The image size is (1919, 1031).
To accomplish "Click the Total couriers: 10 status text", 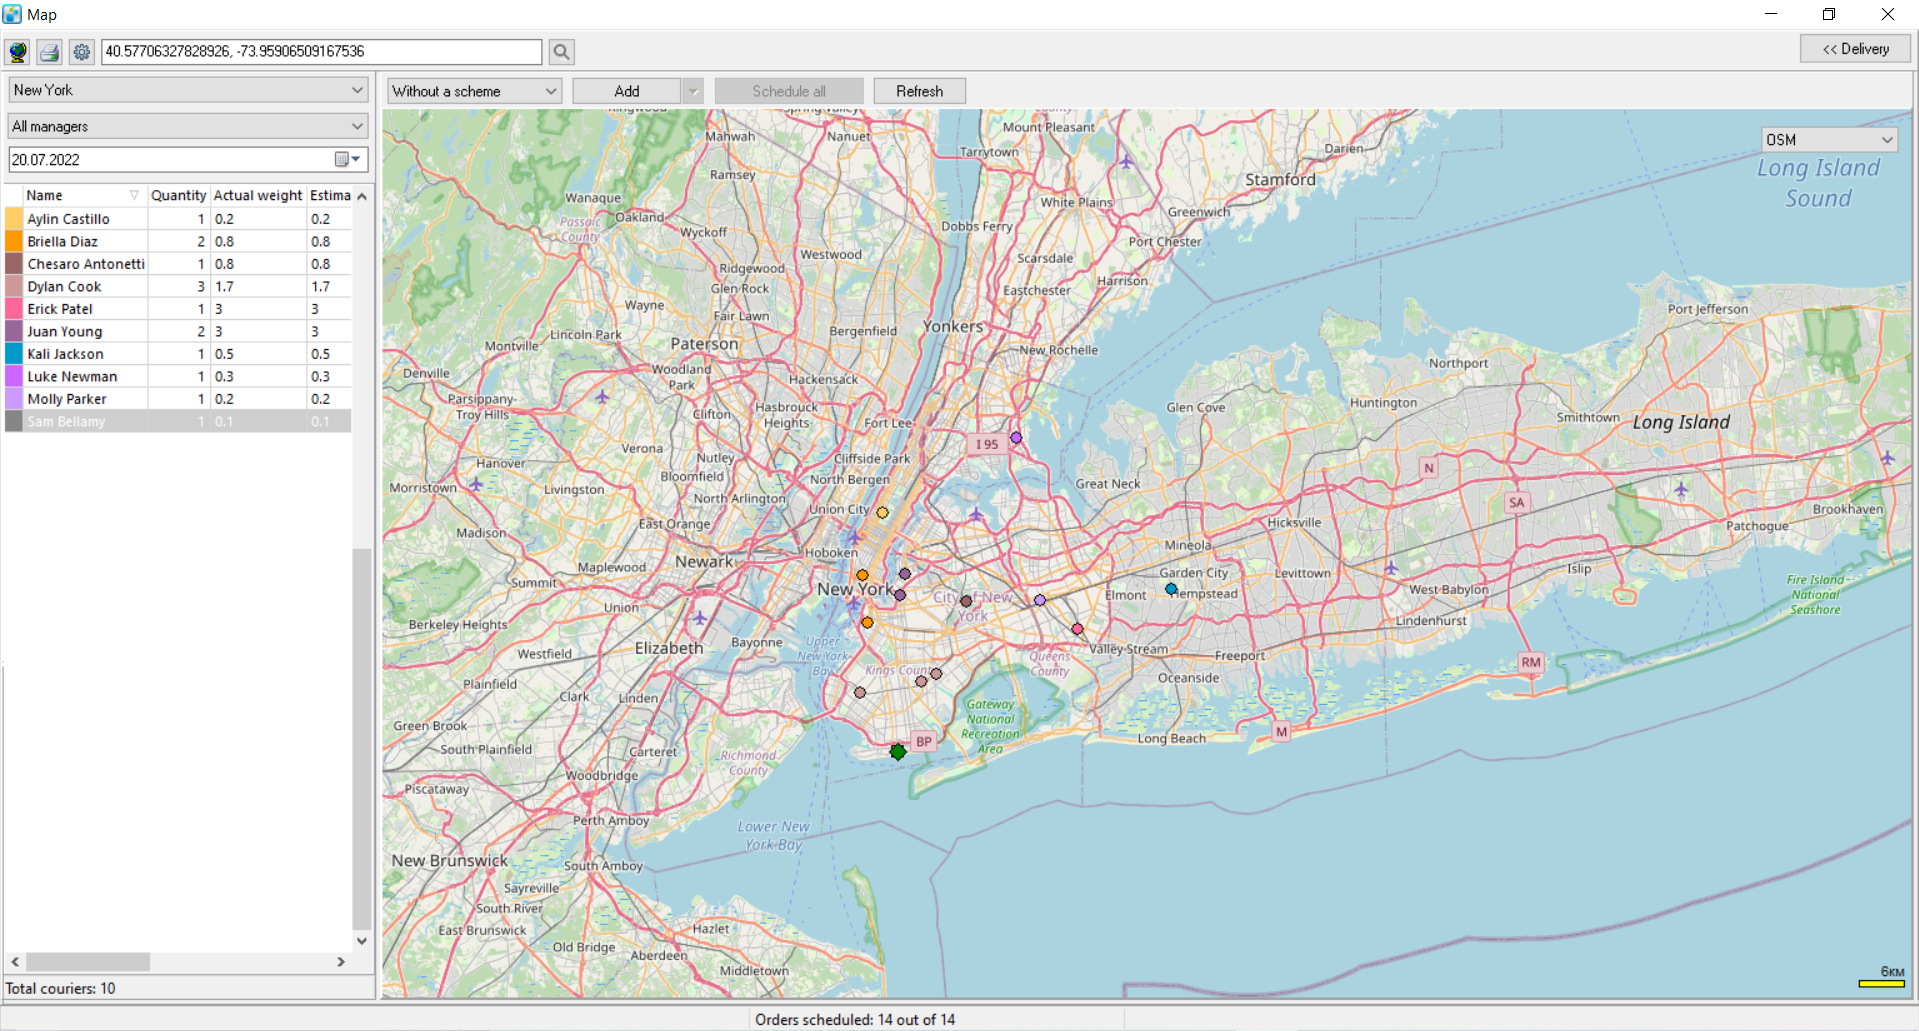I will (61, 988).
